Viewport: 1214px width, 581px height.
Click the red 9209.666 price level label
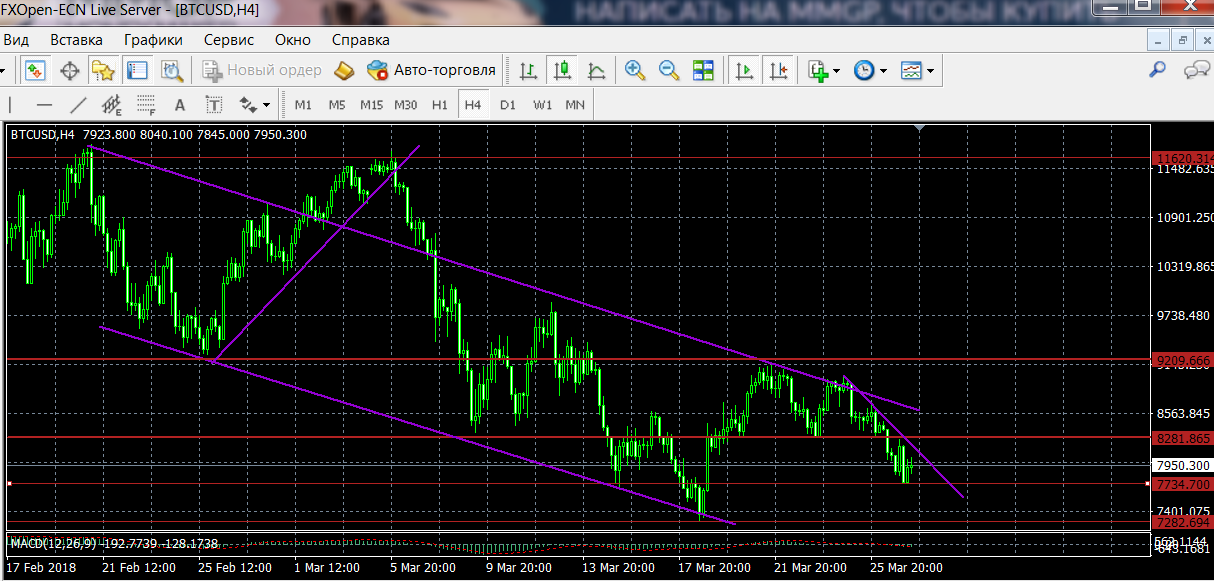point(1181,360)
